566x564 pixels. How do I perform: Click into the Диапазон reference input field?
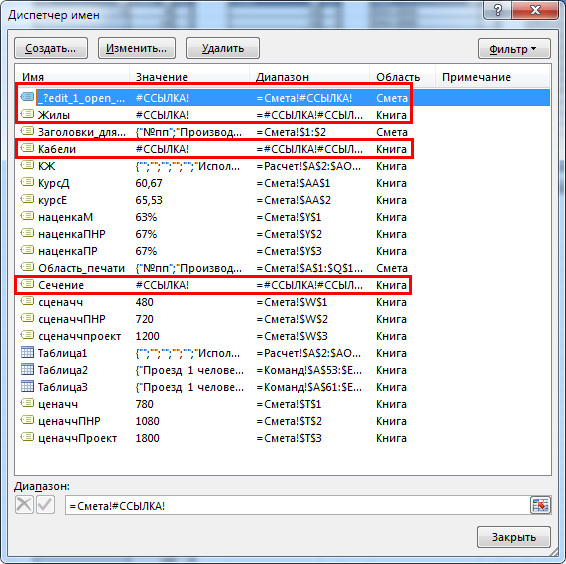(297, 506)
